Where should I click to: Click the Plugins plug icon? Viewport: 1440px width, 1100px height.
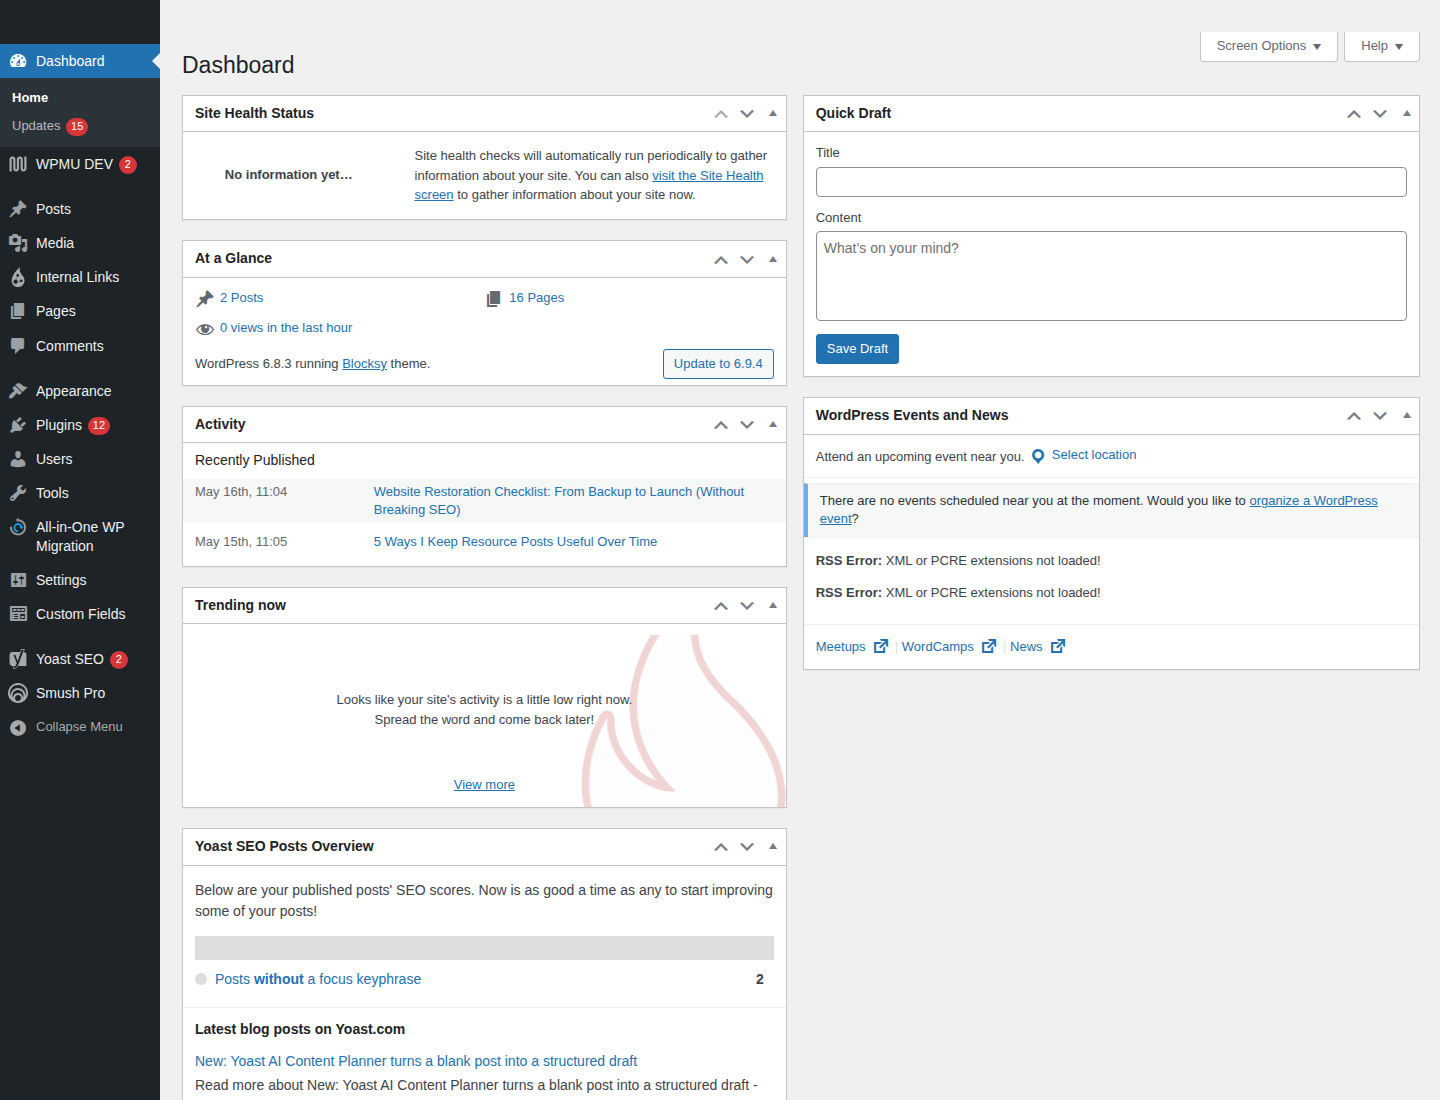coord(18,425)
